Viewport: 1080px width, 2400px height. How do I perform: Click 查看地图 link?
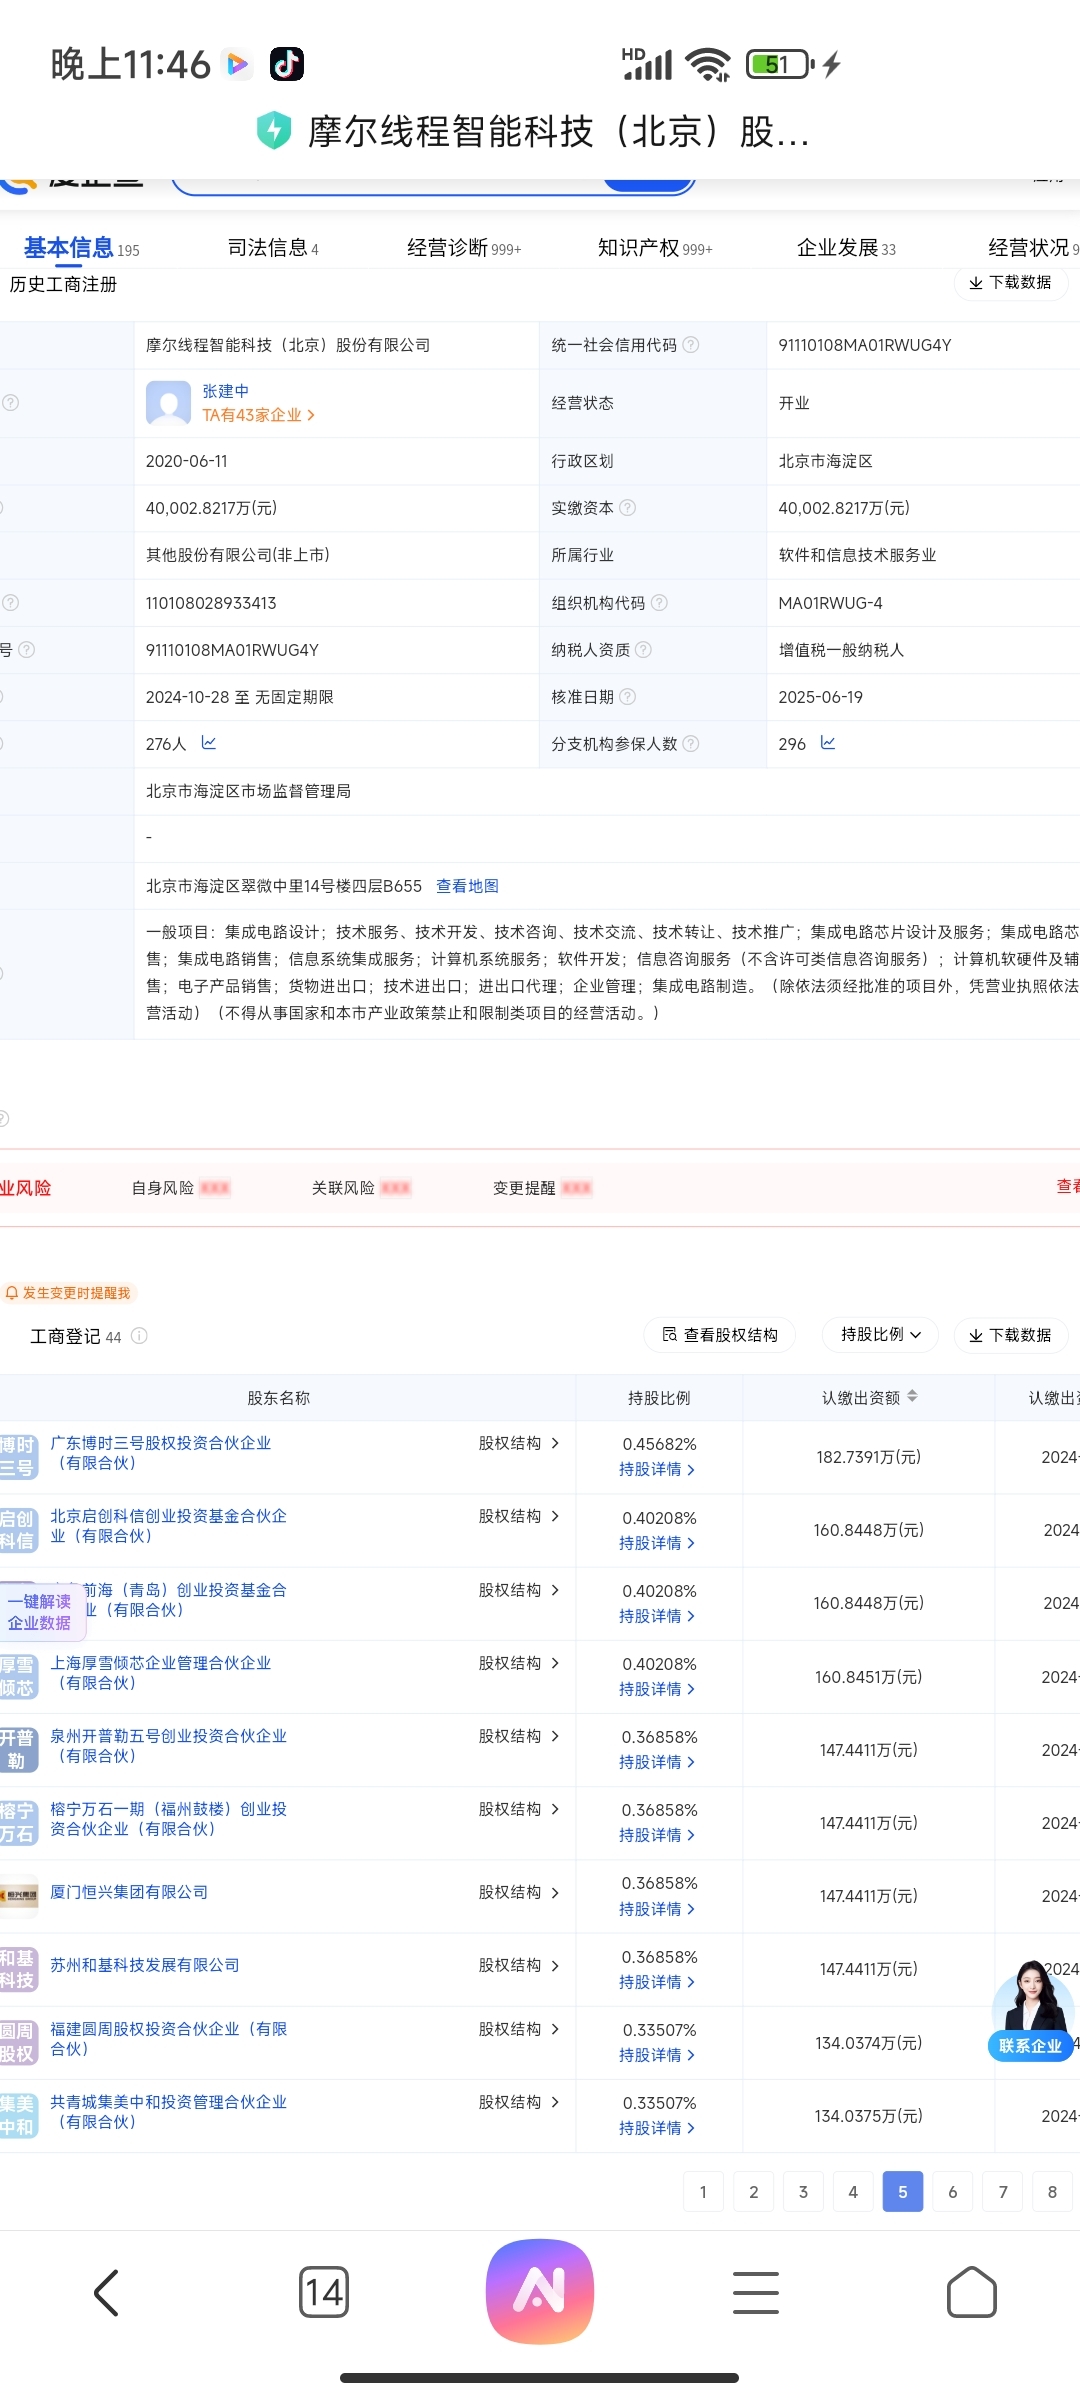pyautogui.click(x=467, y=886)
